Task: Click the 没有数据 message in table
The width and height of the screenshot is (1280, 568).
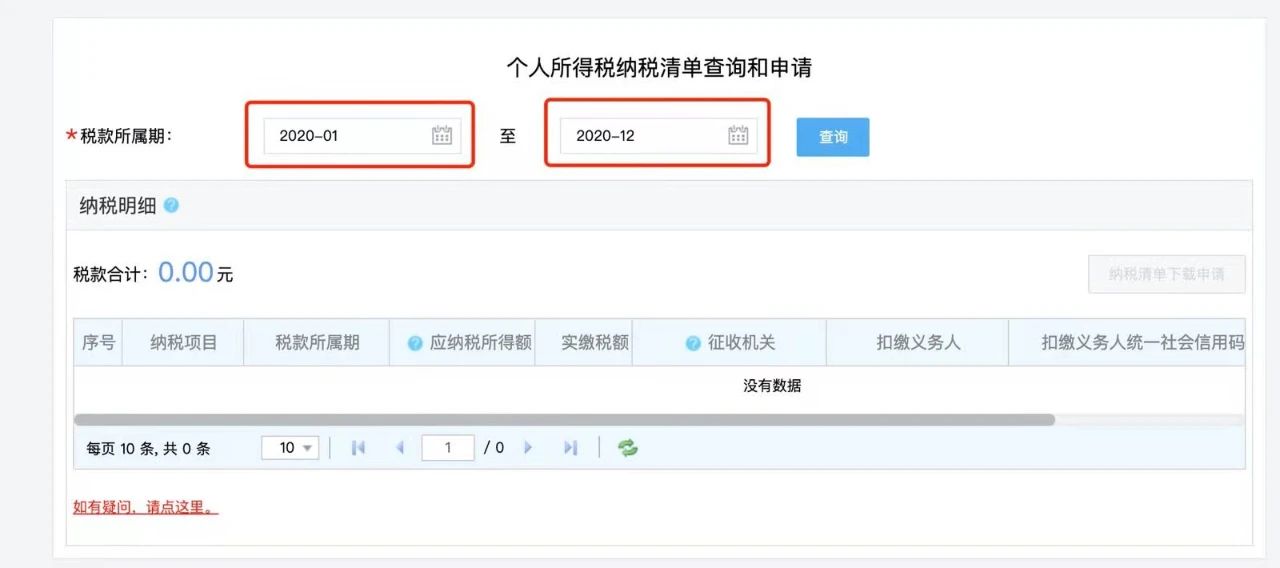Action: click(772, 386)
